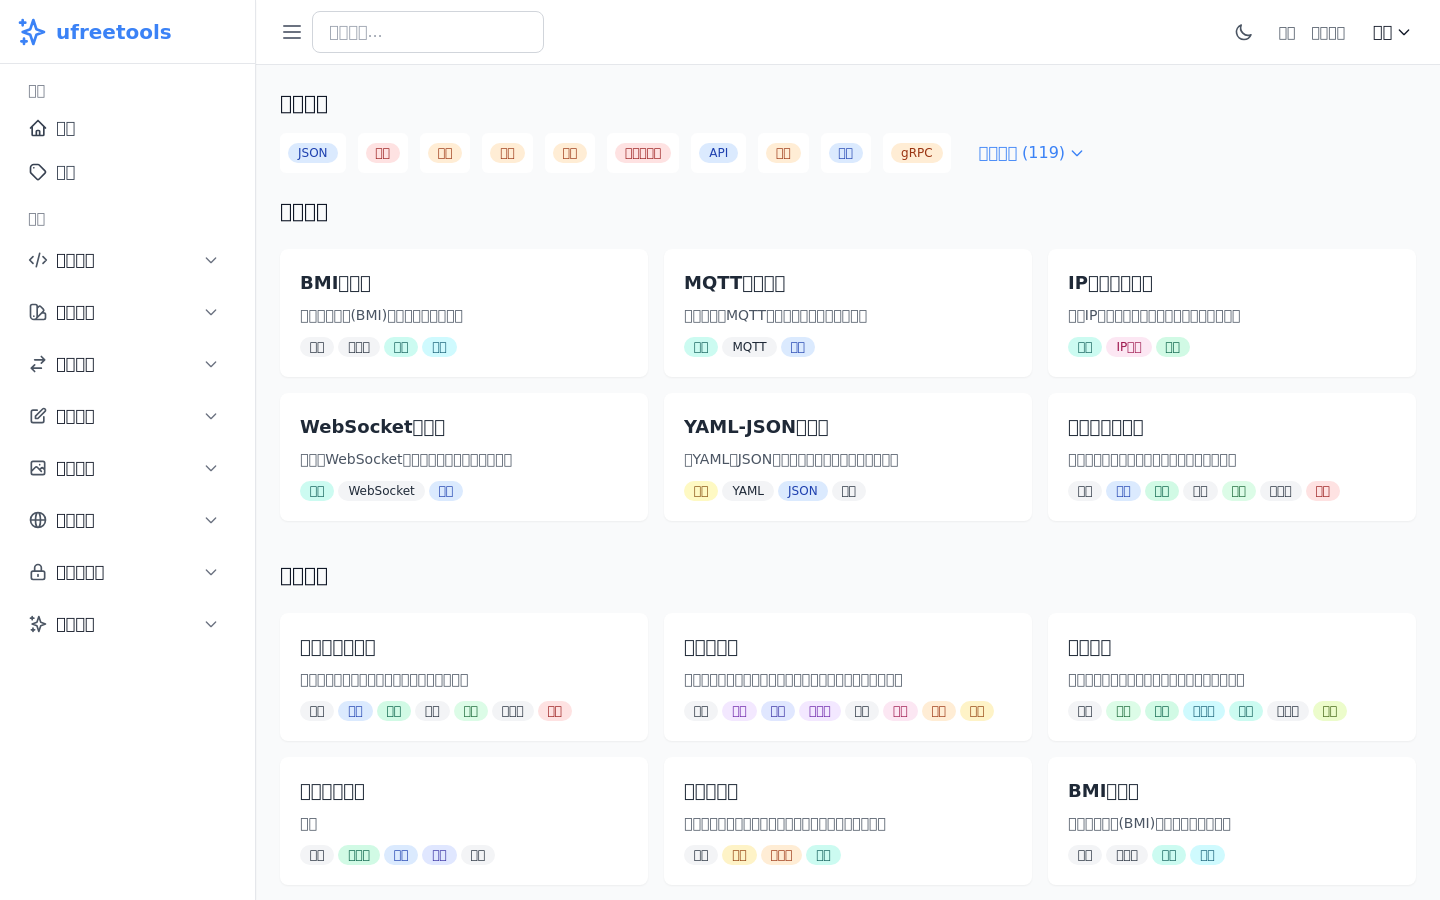The image size is (1440, 900).
Task: Click the ufreetools brand name link
Action: [x=113, y=32]
